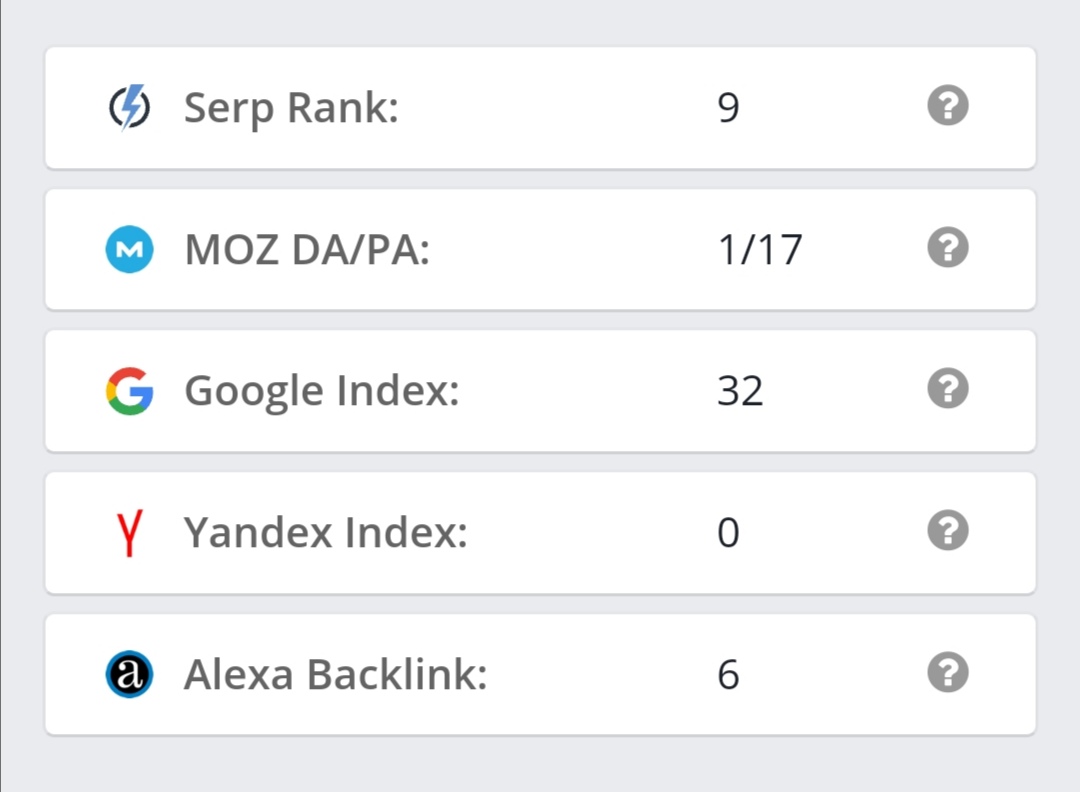
Task: Open help for Alexa Backlink
Action: pyautogui.click(x=948, y=672)
